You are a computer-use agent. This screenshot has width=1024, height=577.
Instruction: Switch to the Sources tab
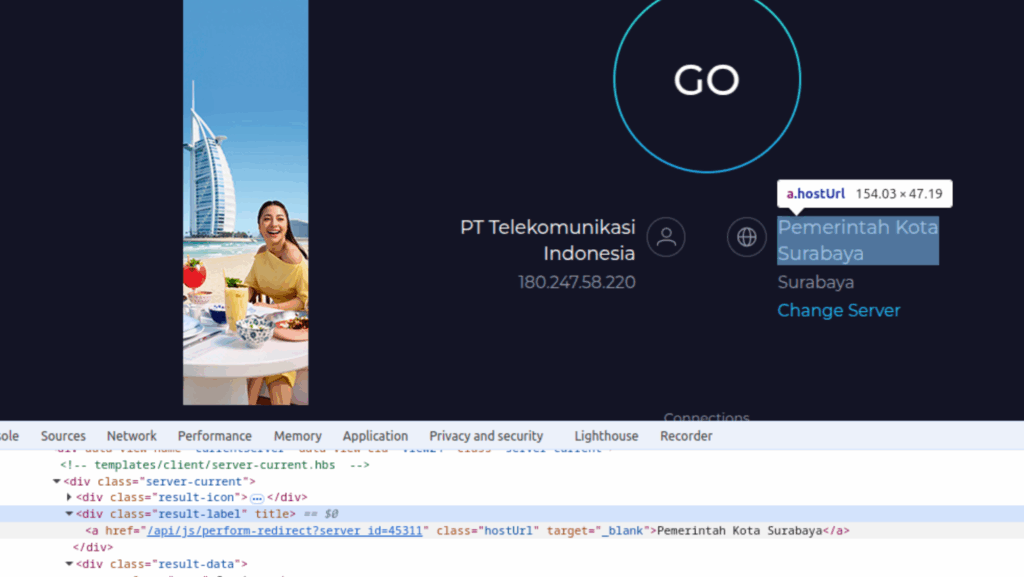[x=63, y=435]
